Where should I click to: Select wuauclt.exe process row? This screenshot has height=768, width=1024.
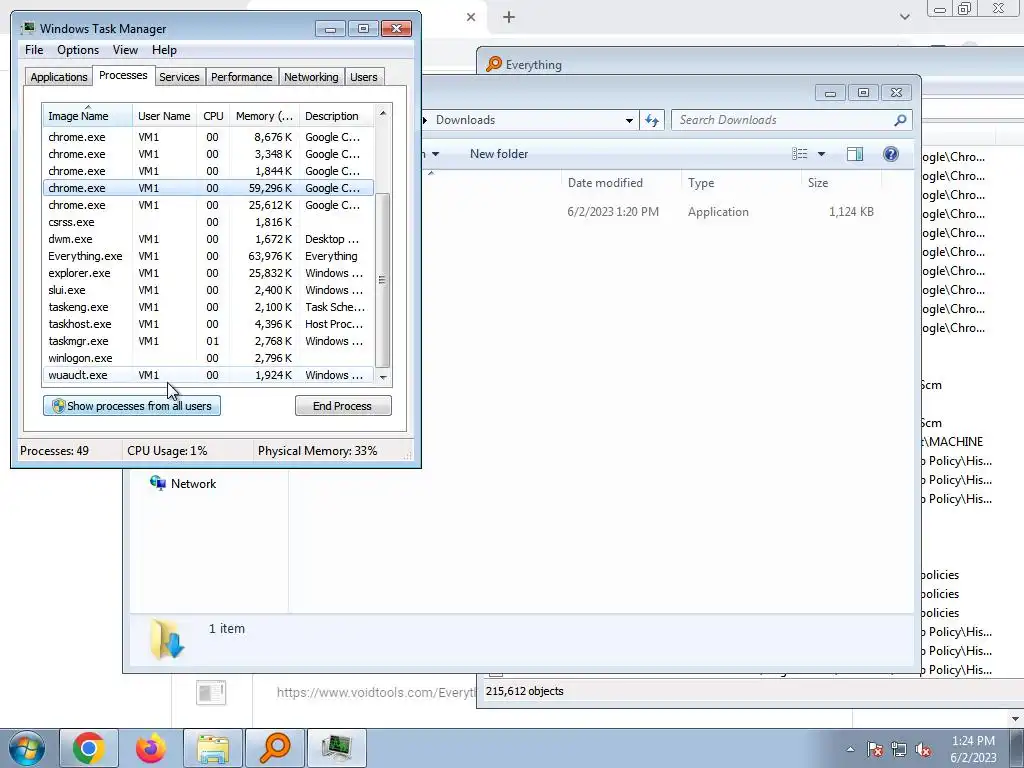[208, 375]
